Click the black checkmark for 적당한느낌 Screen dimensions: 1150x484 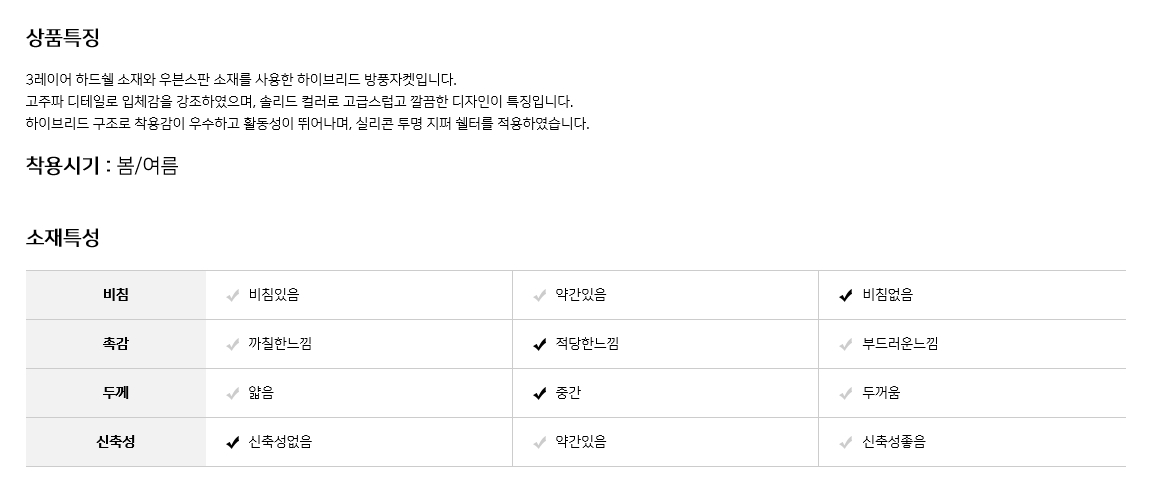(539, 344)
